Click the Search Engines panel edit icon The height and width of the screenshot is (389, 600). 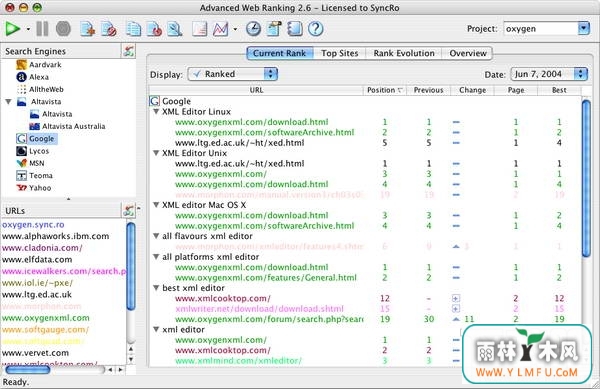129,51
